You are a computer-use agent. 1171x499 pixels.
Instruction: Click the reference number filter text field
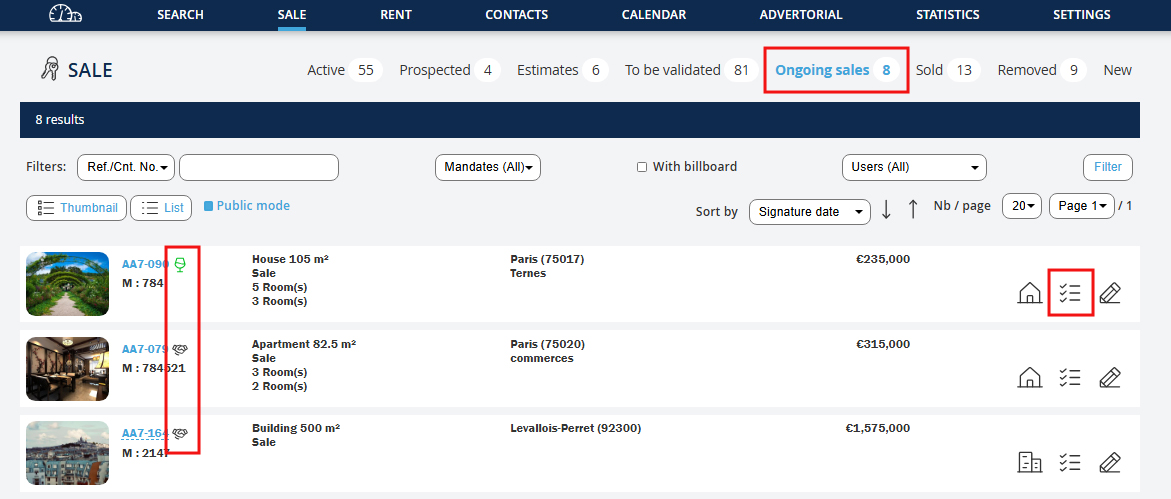[259, 167]
